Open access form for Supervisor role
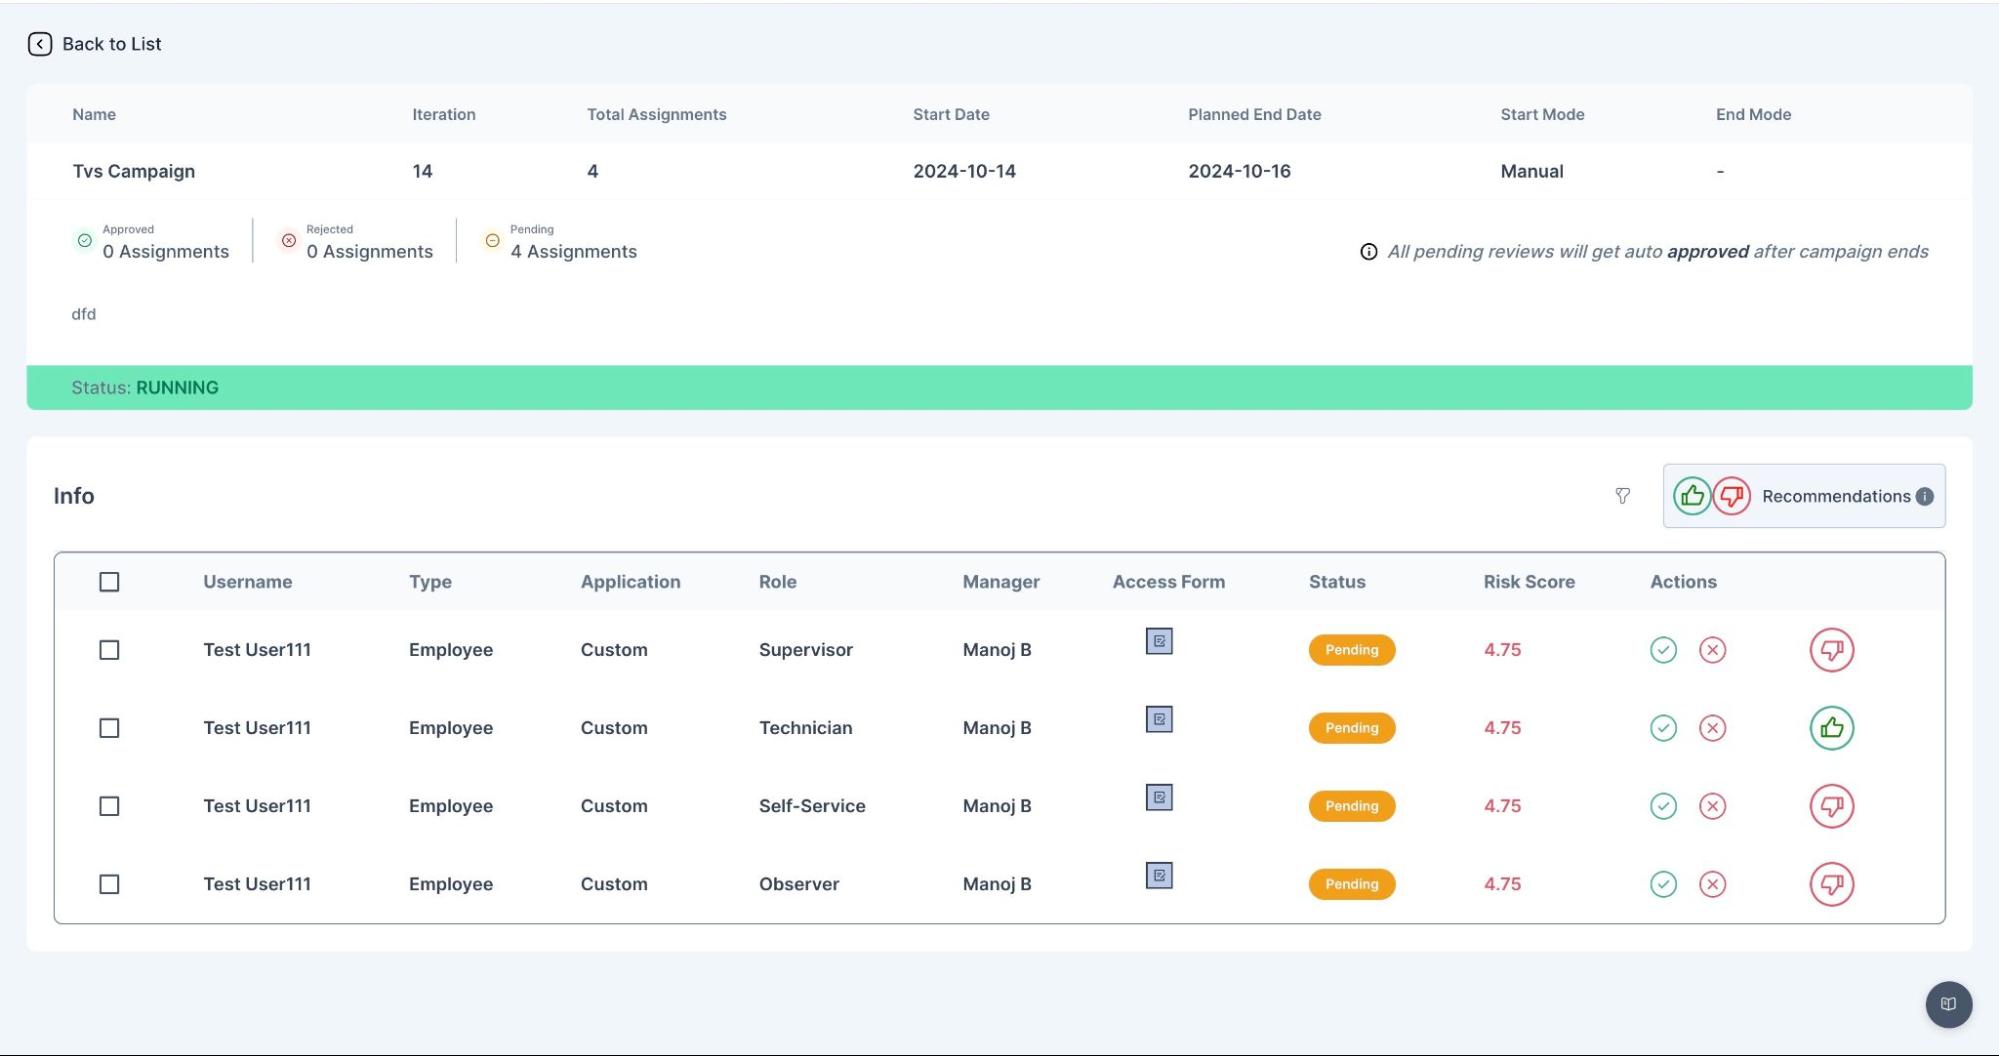 tap(1159, 641)
